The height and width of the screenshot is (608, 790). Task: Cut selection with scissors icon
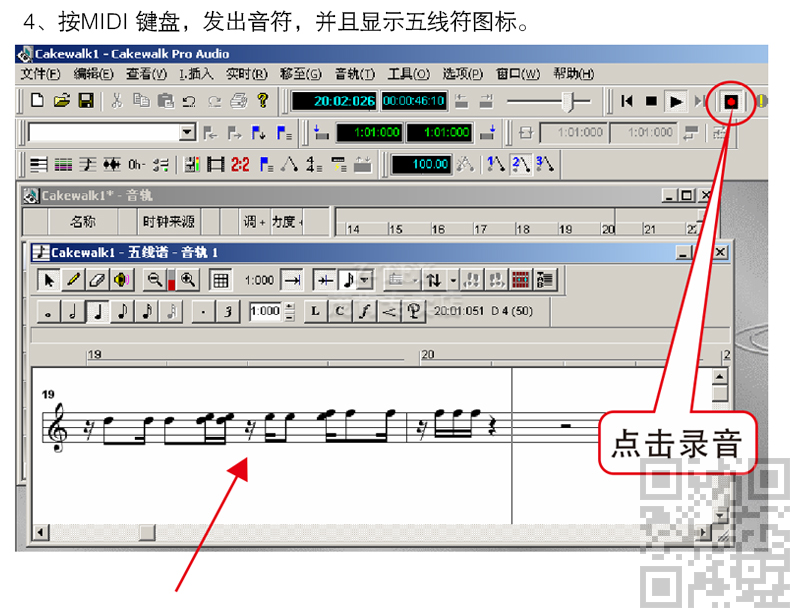pos(117,101)
